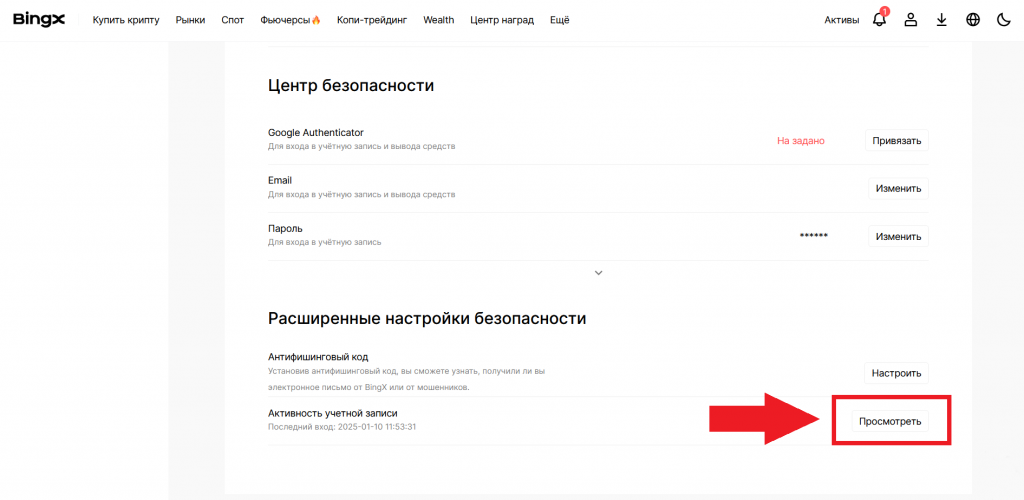Viewport: 1024px width, 500px height.
Task: Toggle dark mode moon icon
Action: click(1004, 20)
